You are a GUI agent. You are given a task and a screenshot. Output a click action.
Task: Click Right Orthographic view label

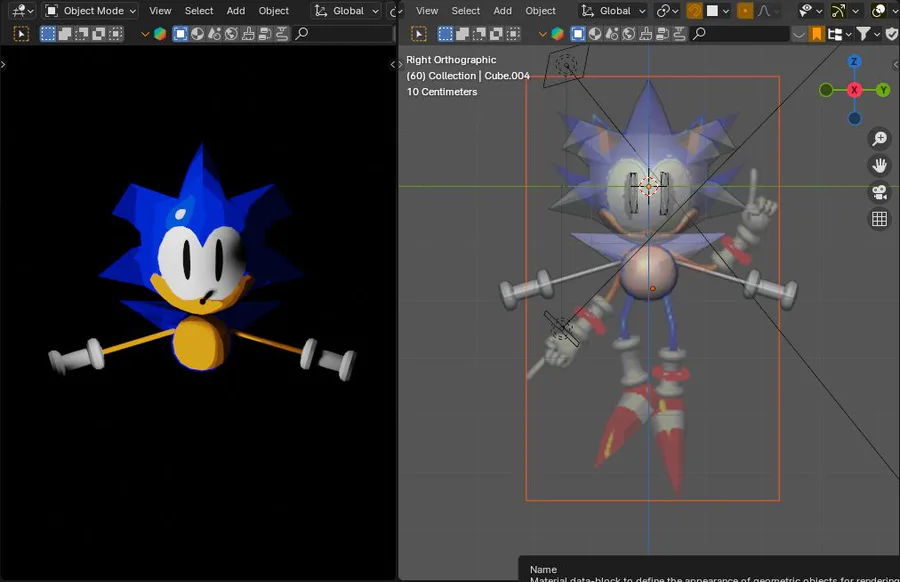click(451, 60)
